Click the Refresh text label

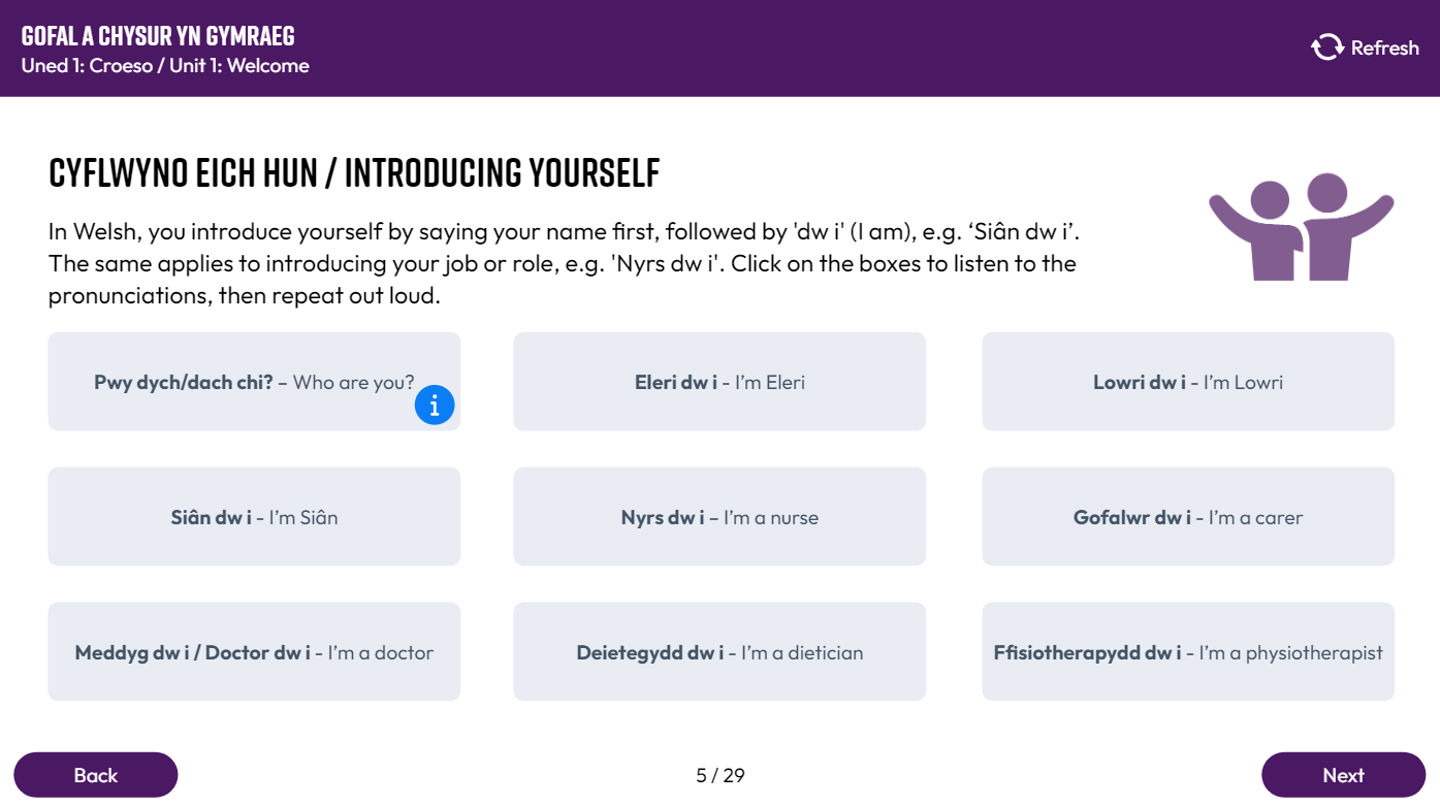[1384, 48]
